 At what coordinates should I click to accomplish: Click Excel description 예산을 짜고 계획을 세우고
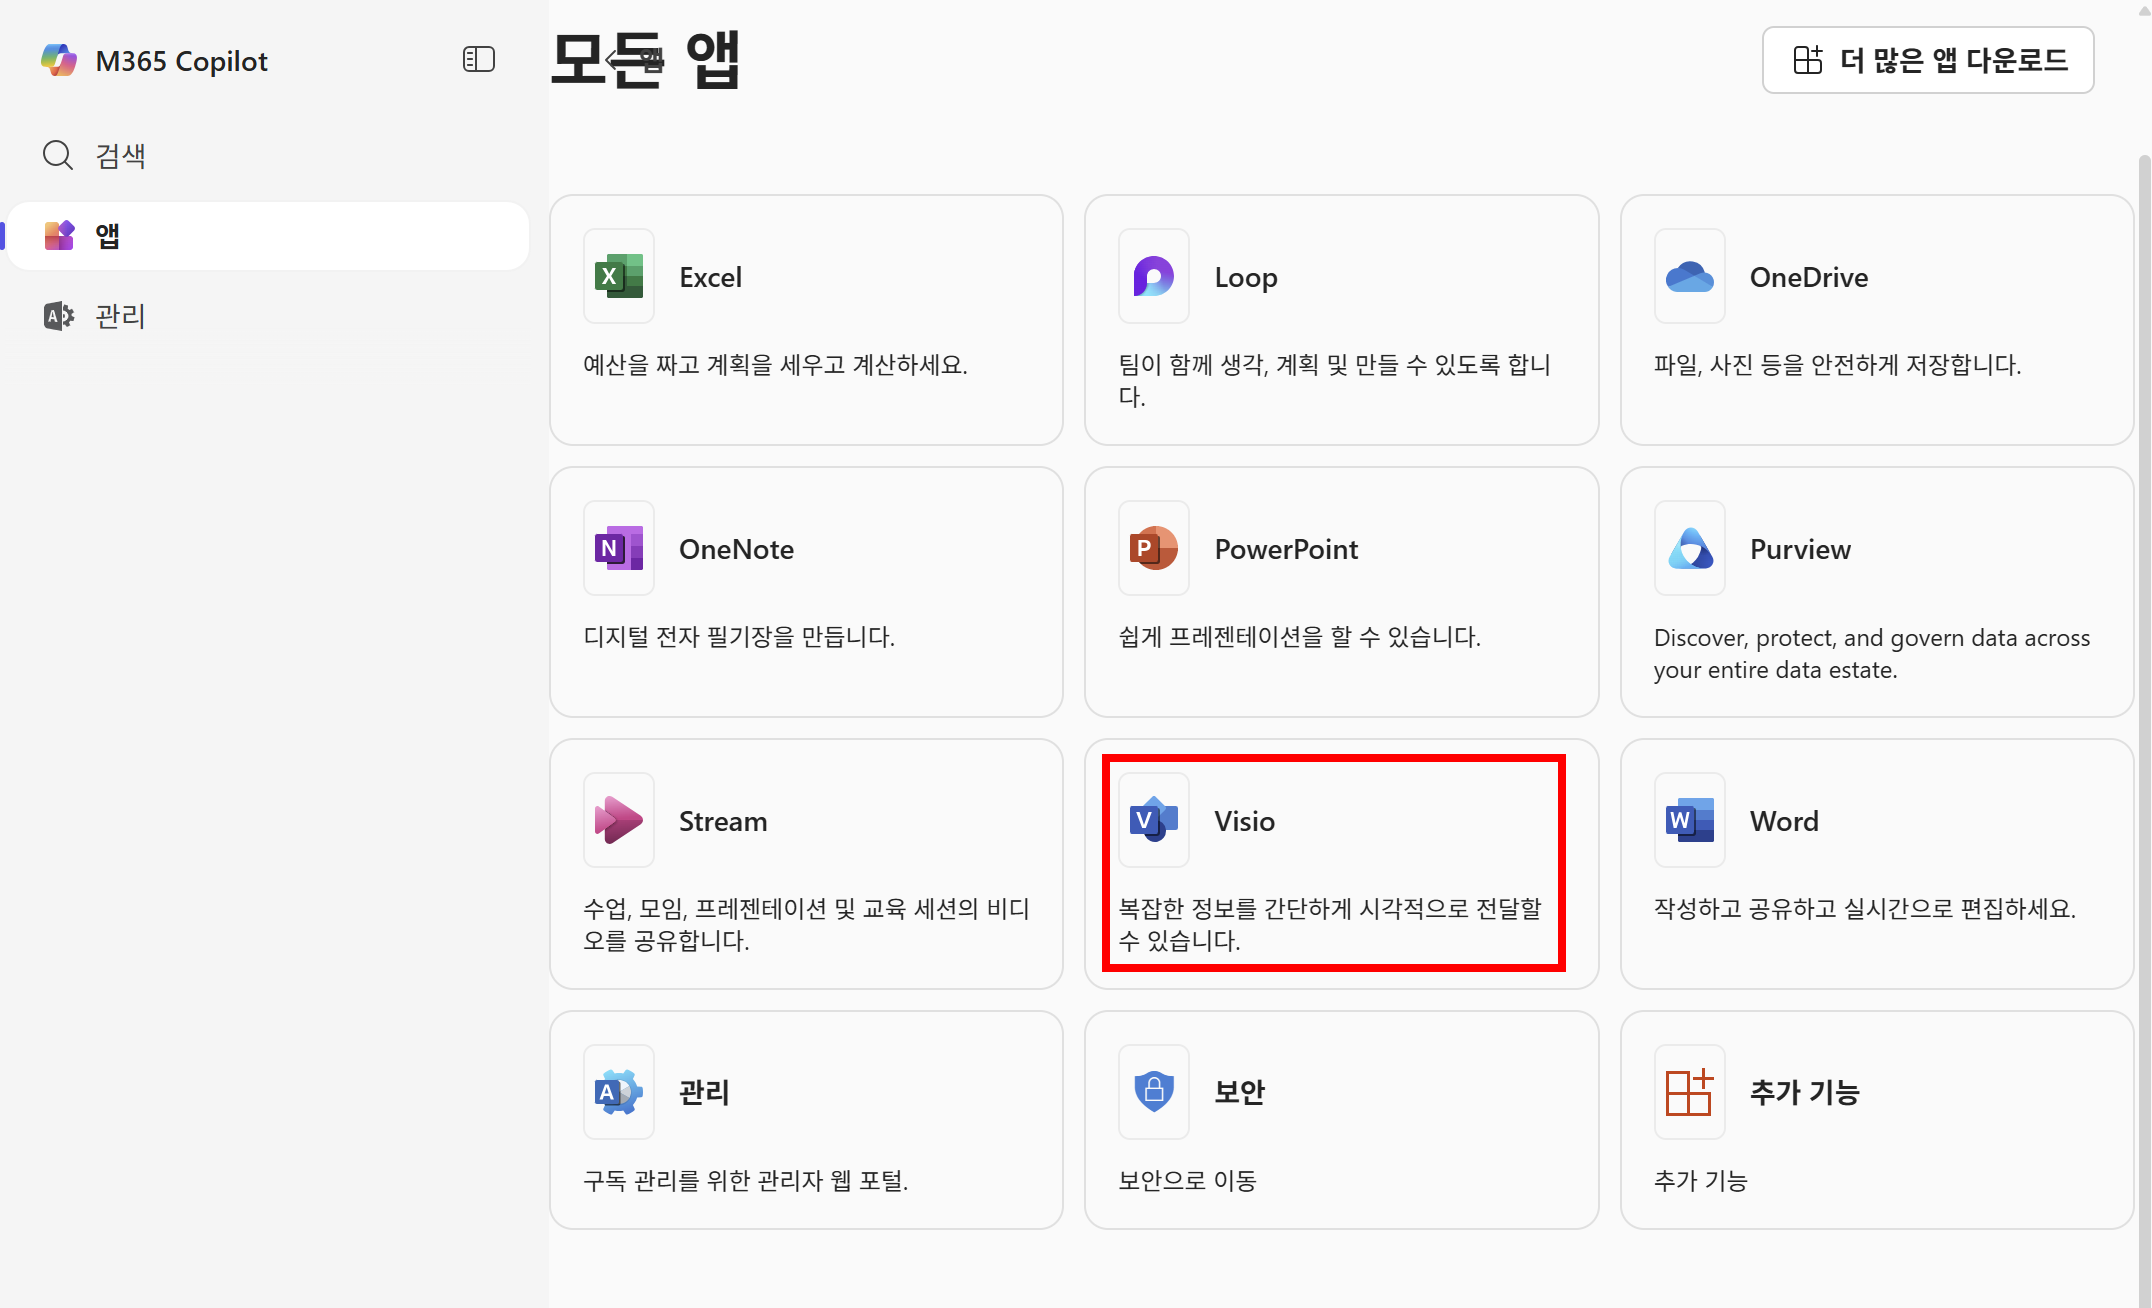click(775, 364)
